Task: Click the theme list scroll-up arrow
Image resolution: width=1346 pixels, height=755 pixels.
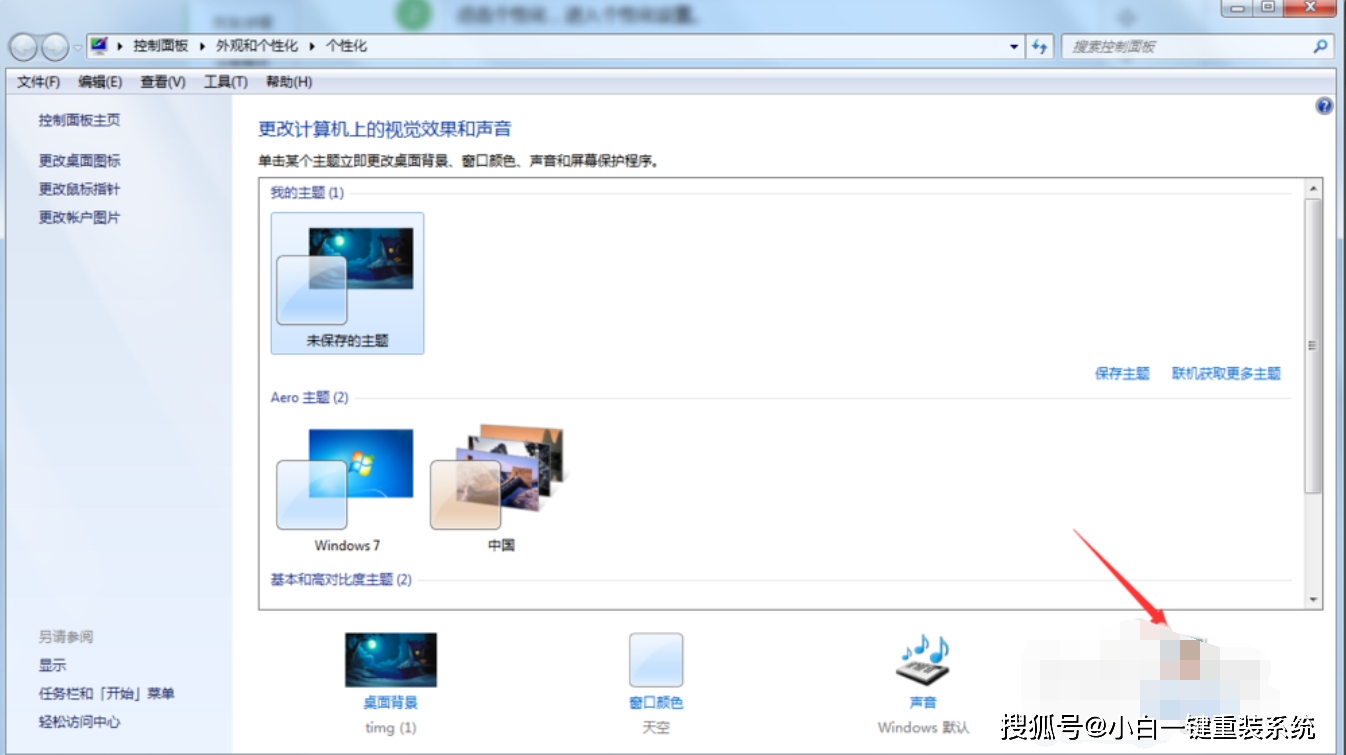Action: (x=1313, y=188)
